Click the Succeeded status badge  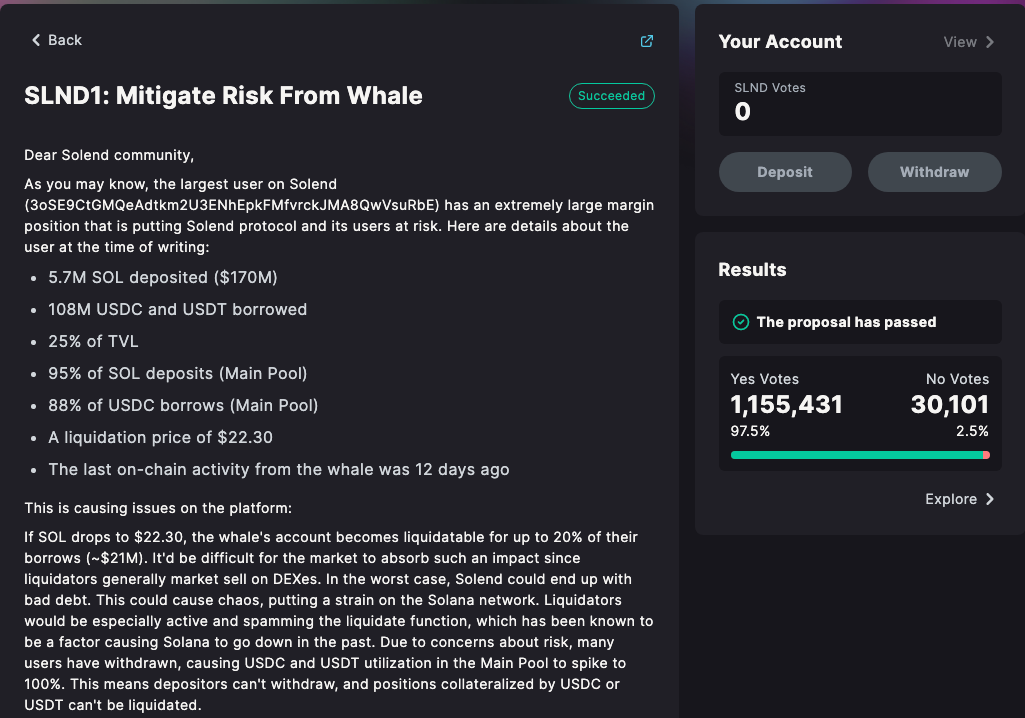[x=612, y=96]
